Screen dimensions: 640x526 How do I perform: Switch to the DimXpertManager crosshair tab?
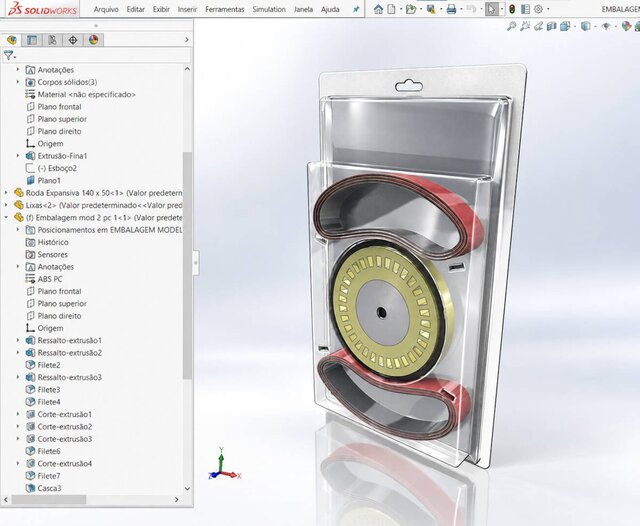(x=73, y=40)
